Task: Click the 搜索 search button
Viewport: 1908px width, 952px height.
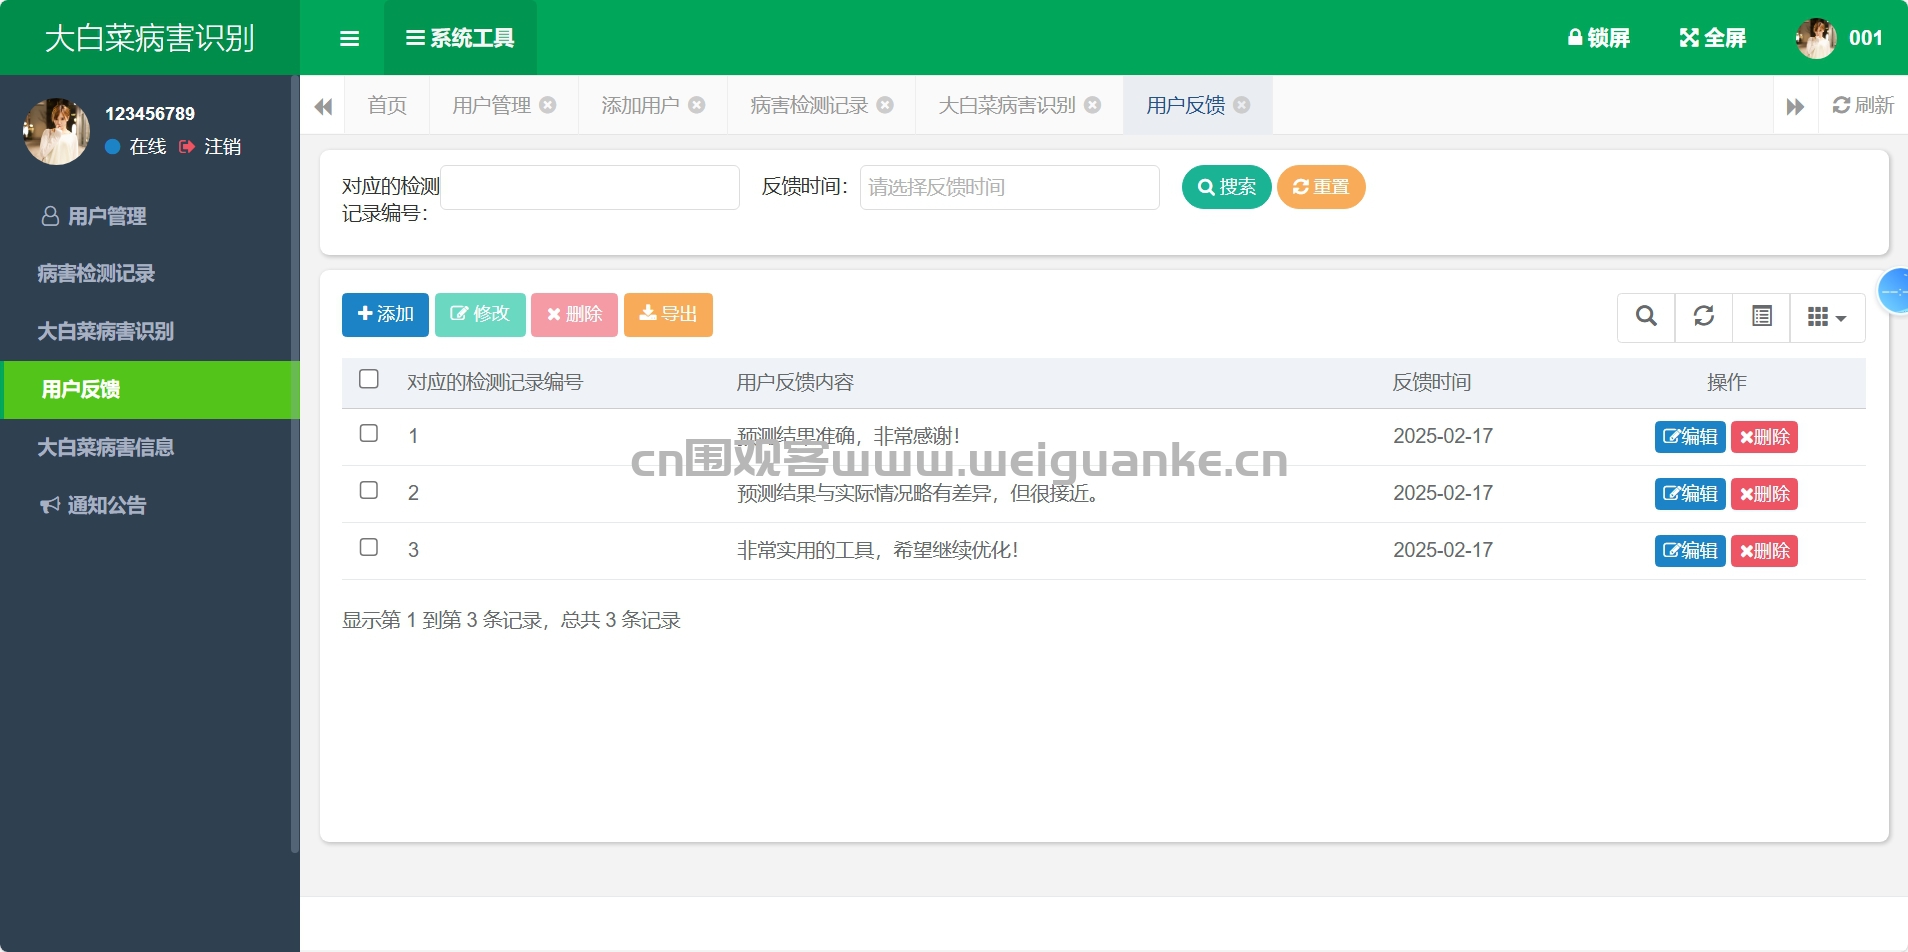Action: click(1227, 187)
